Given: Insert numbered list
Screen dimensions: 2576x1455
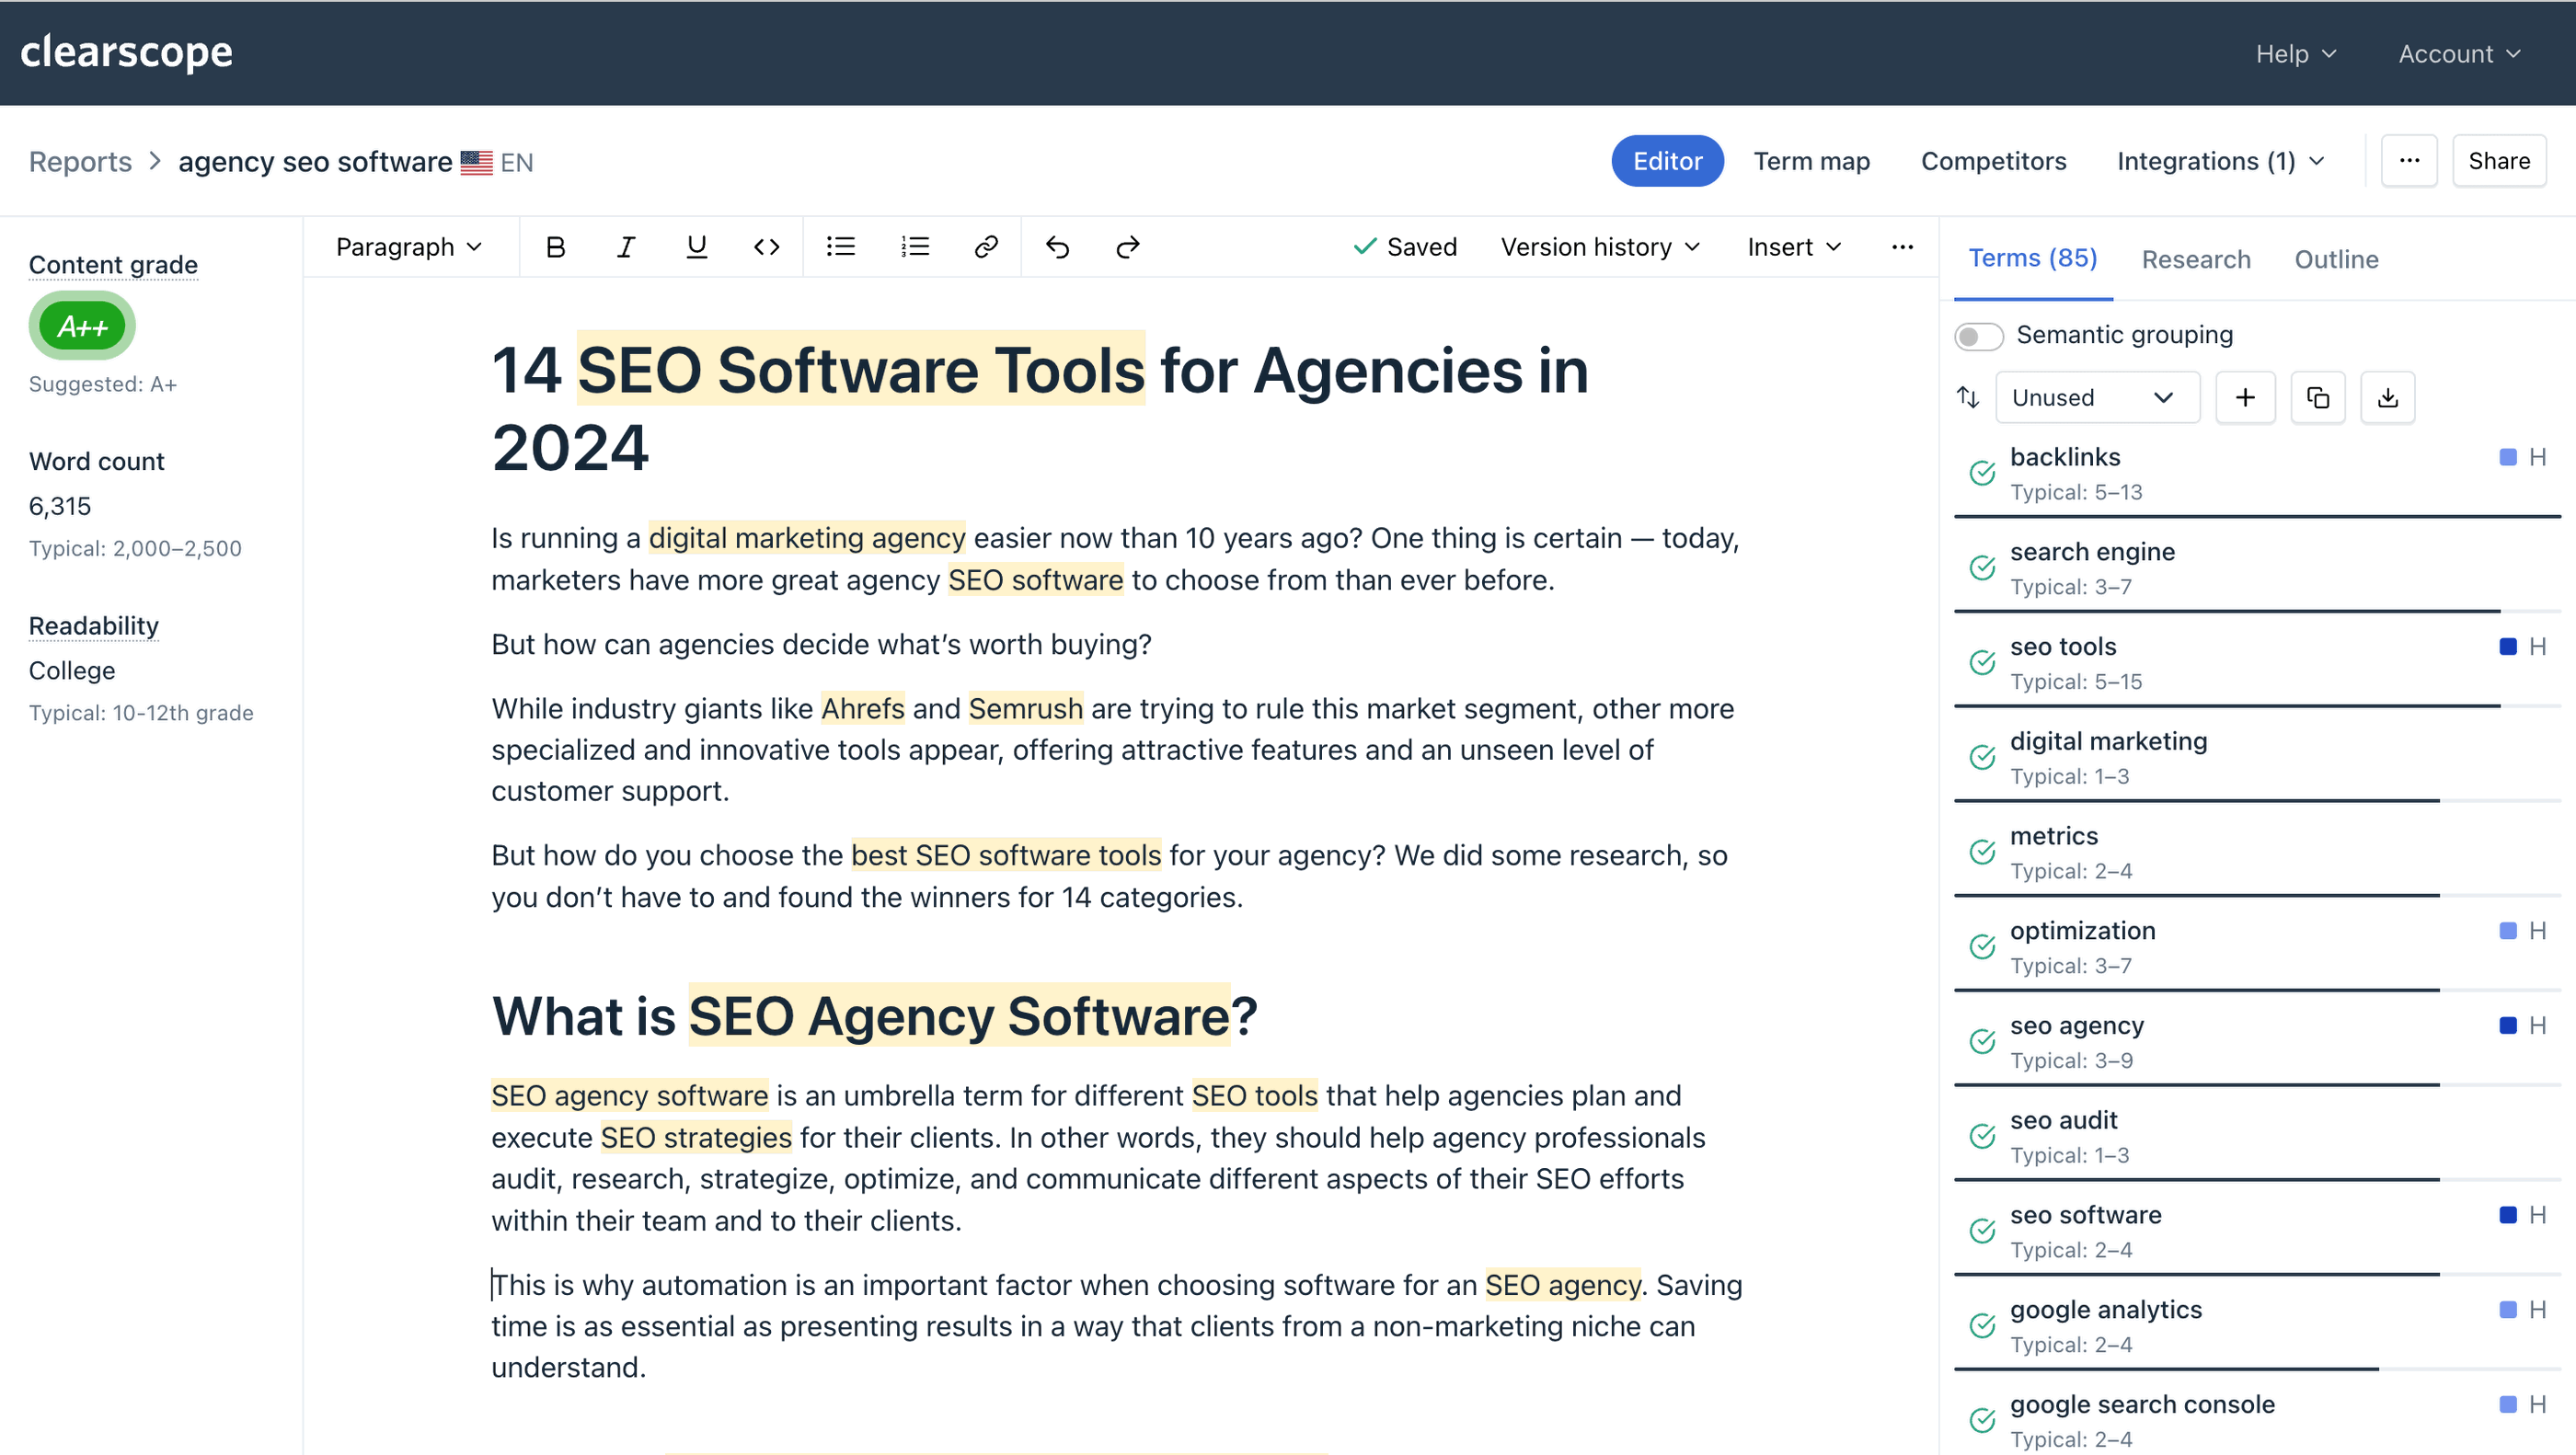Looking at the screenshot, I should tap(916, 247).
